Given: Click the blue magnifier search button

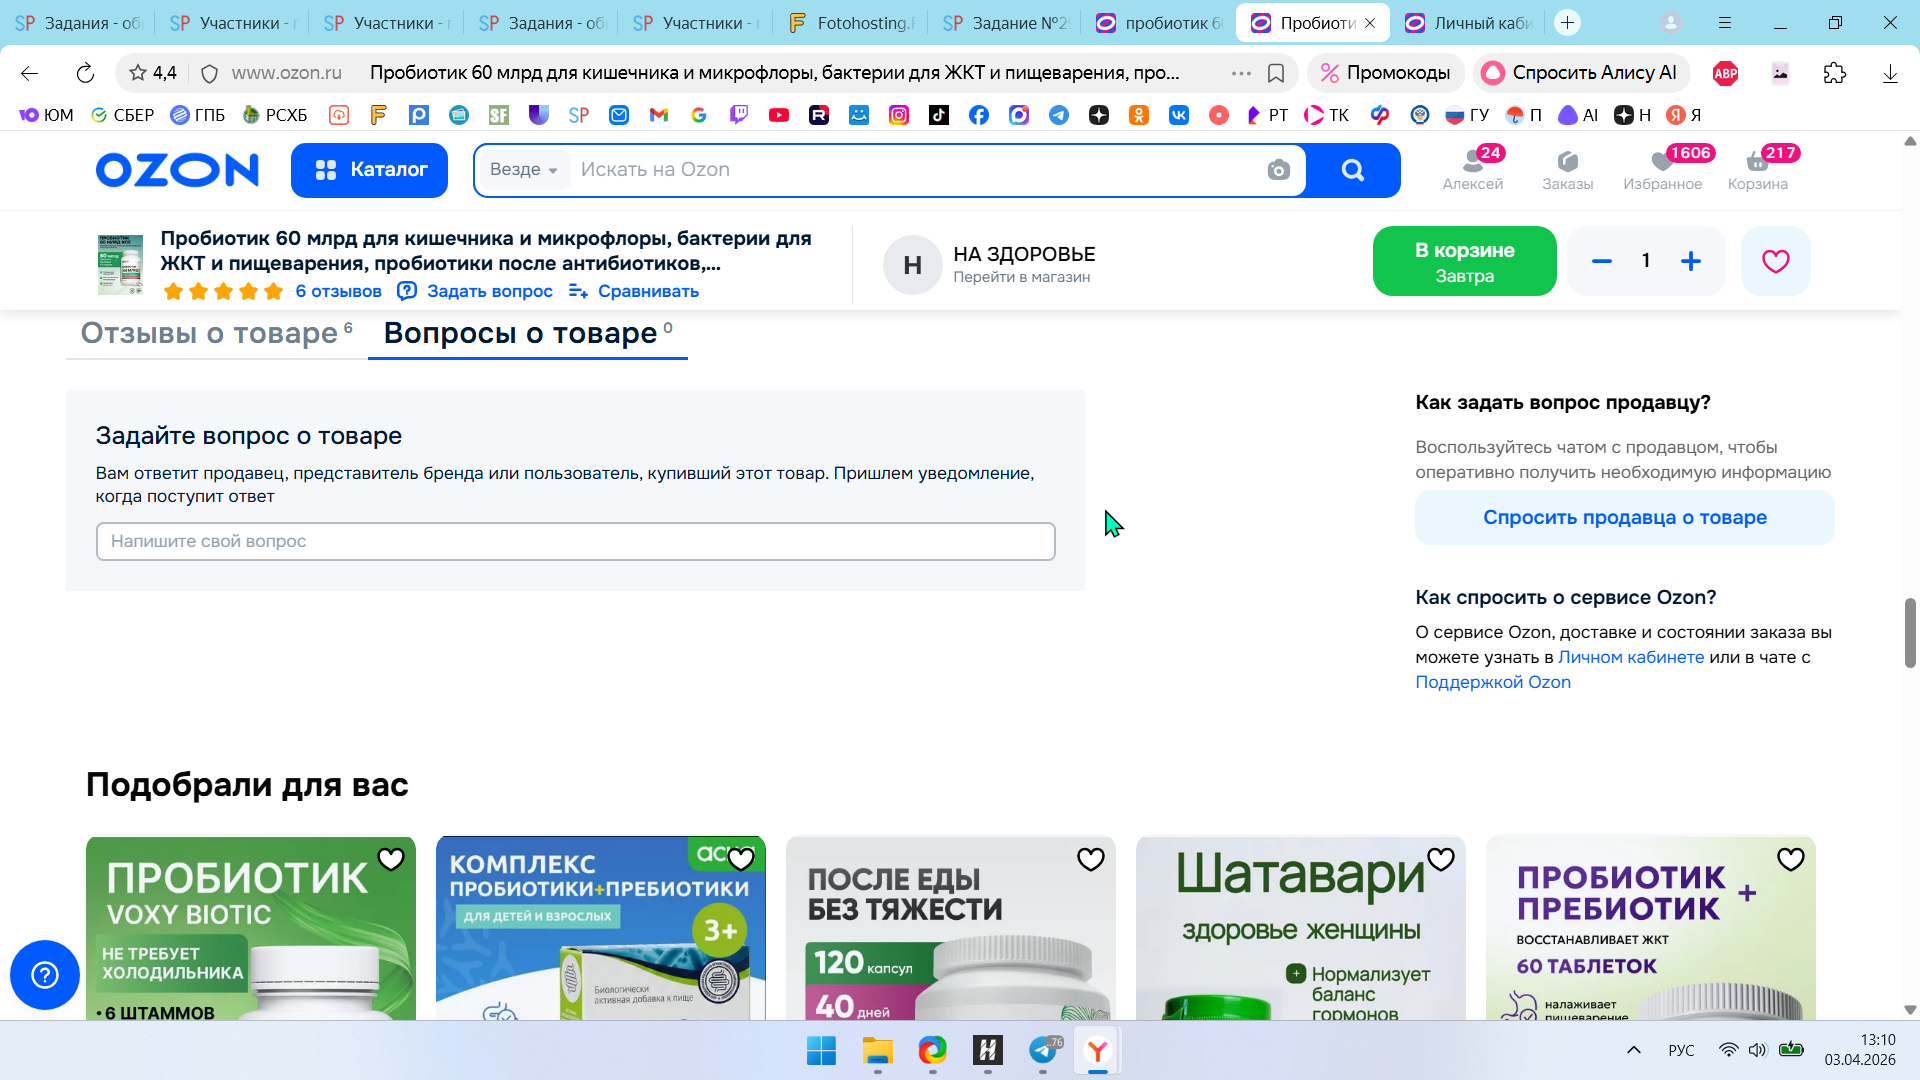Looking at the screenshot, I should click(1353, 170).
